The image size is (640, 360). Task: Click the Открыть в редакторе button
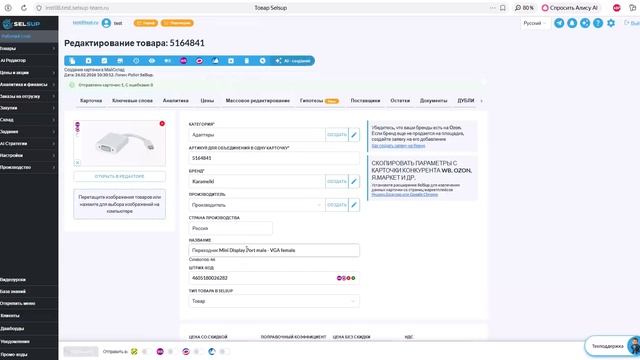(120, 176)
